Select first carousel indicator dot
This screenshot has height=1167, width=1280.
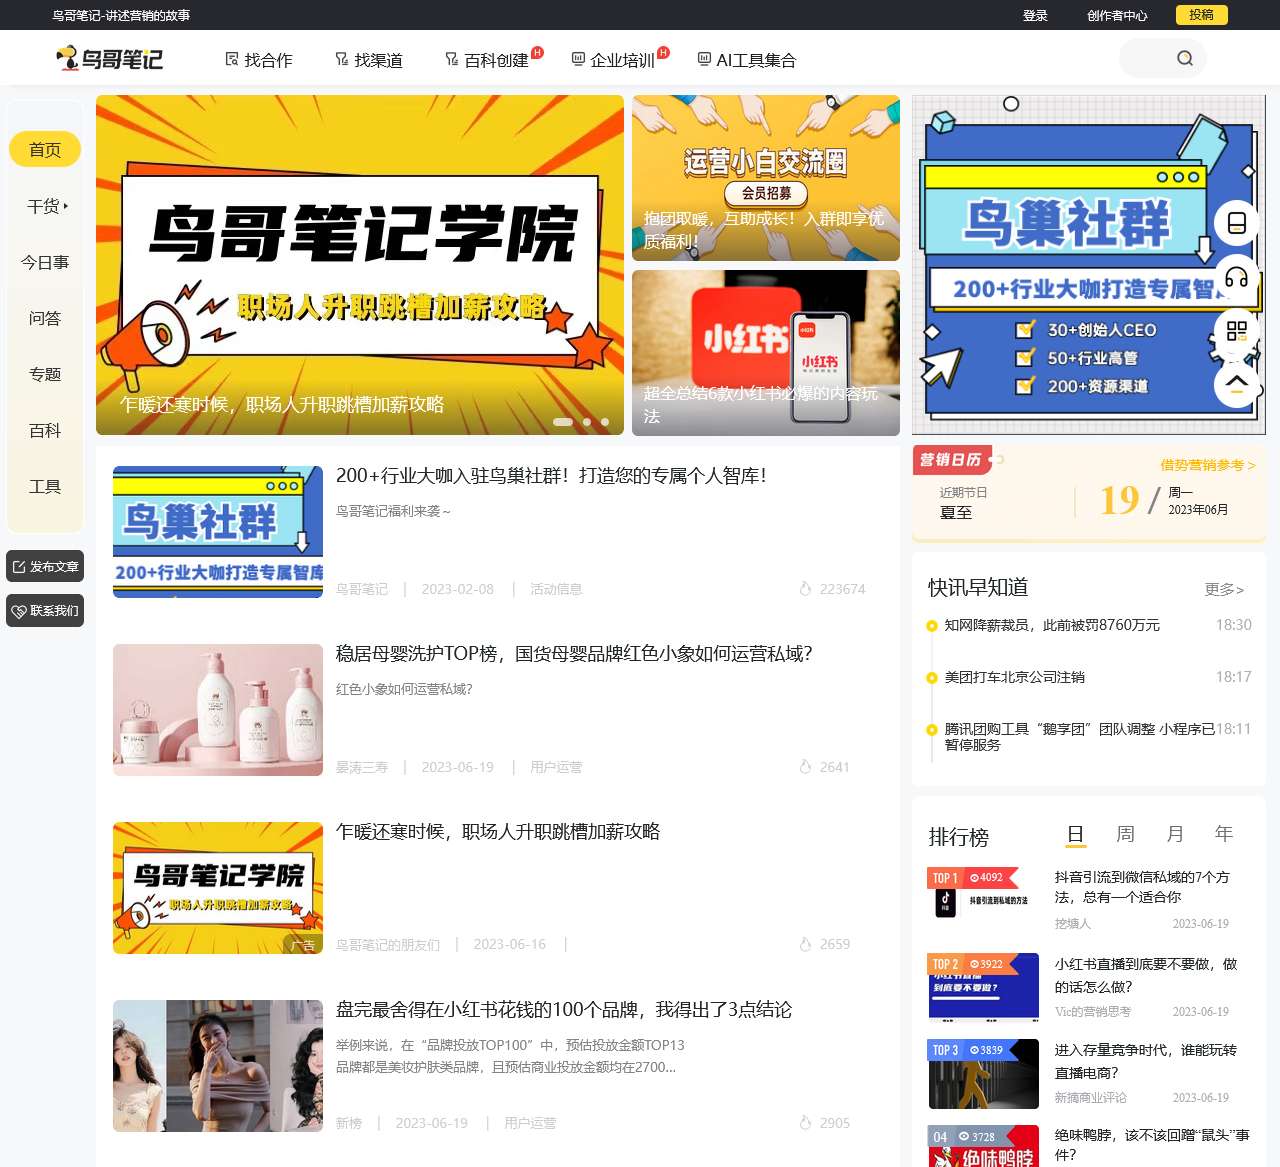coord(563,422)
